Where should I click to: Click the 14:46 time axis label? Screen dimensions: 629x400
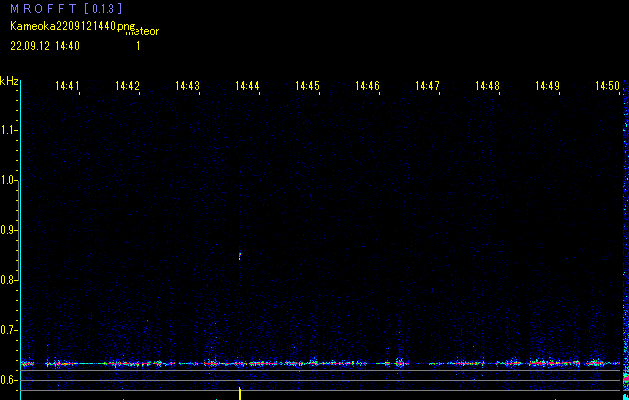coord(367,86)
